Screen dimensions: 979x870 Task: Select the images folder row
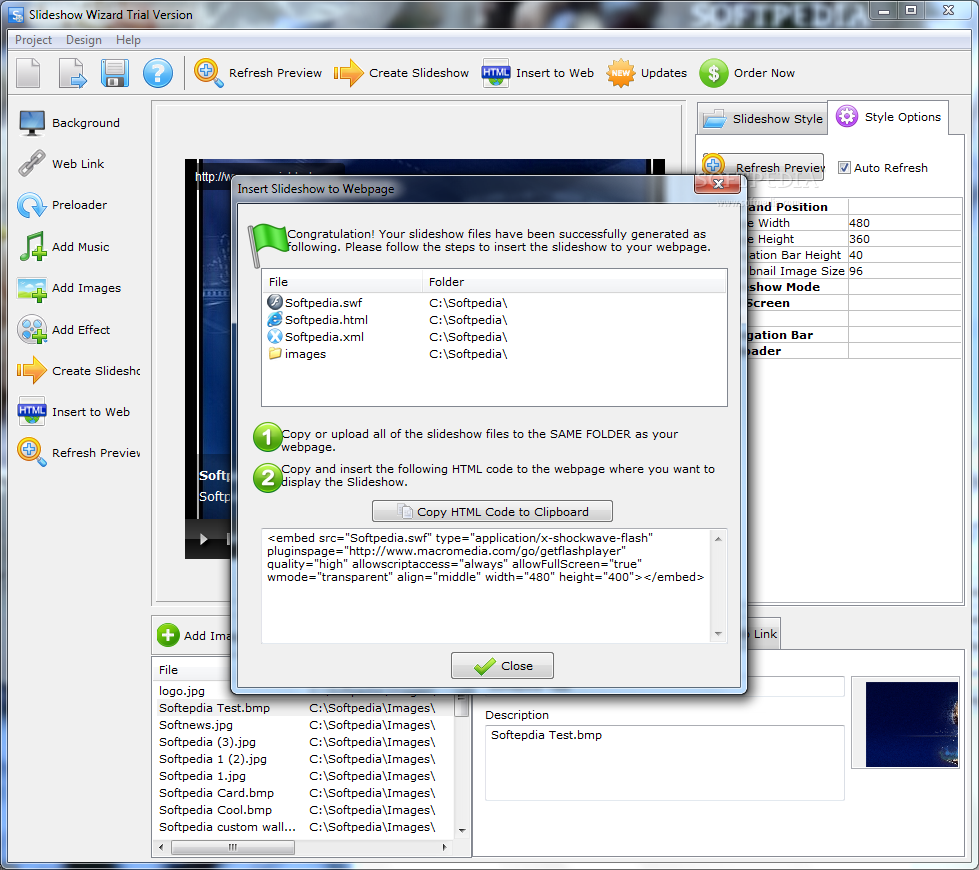coord(494,354)
